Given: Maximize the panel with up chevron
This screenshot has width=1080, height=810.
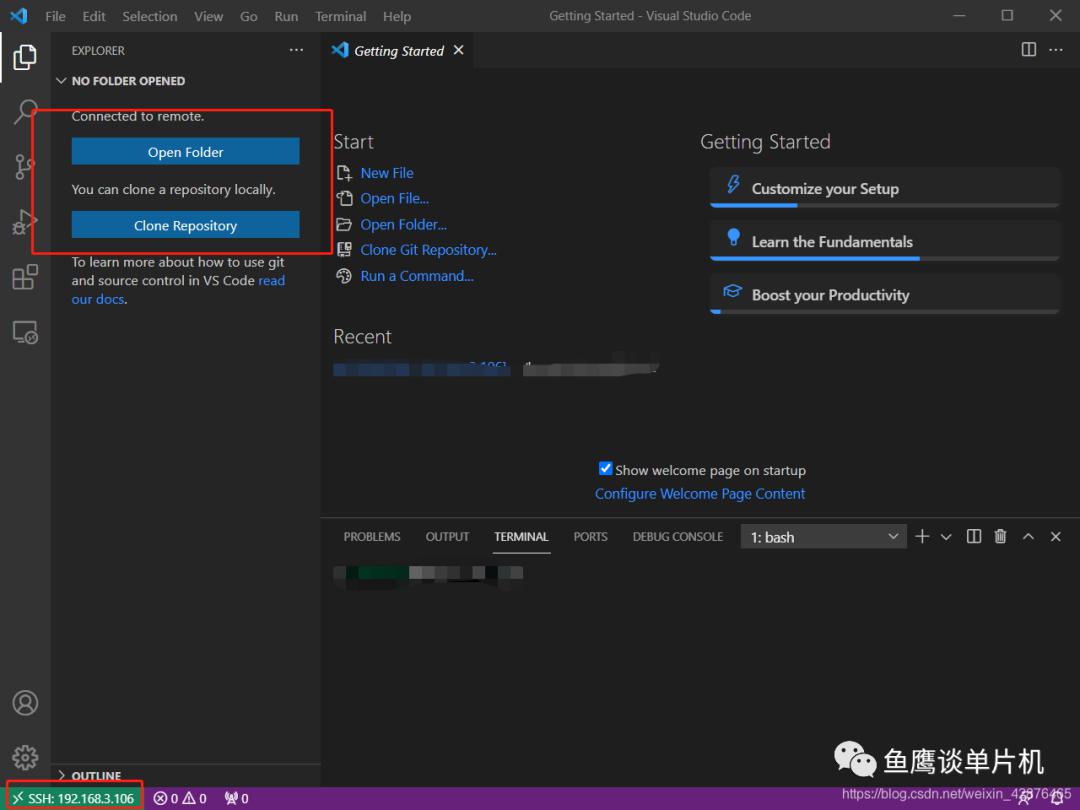Looking at the screenshot, I should (1028, 537).
